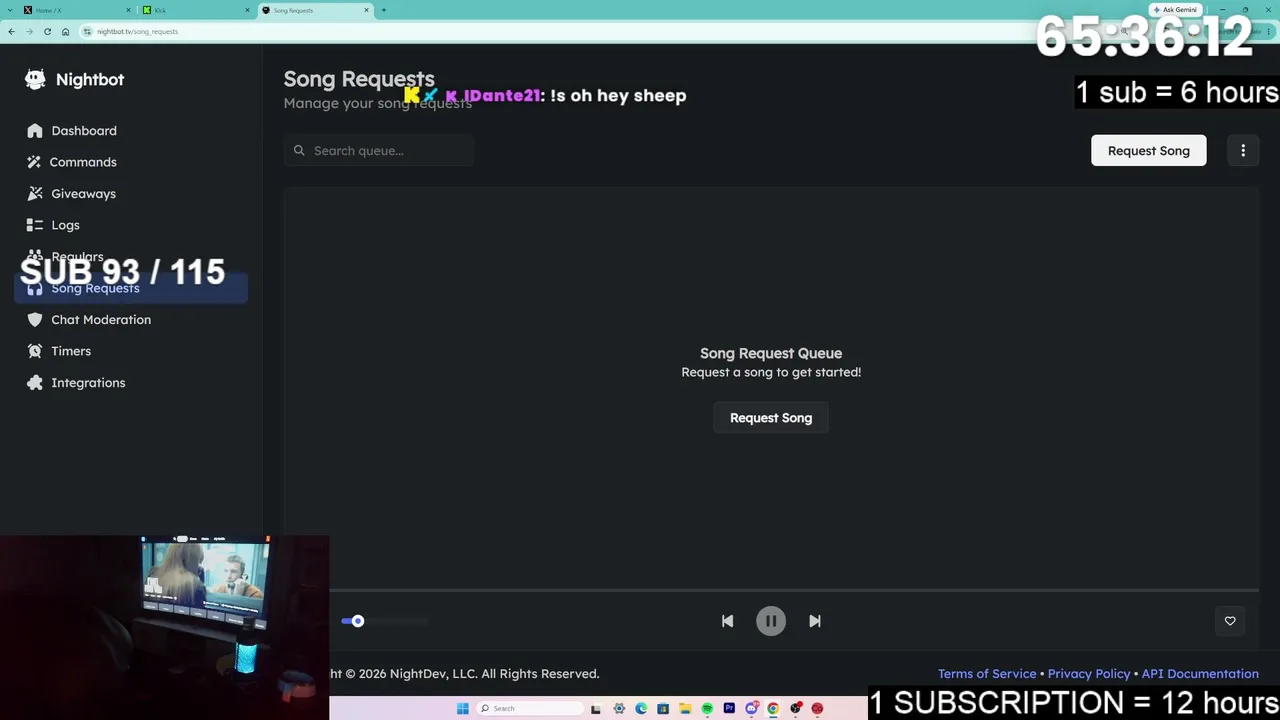Select the Logs menu item
Viewport: 1280px width, 720px height.
pos(66,225)
